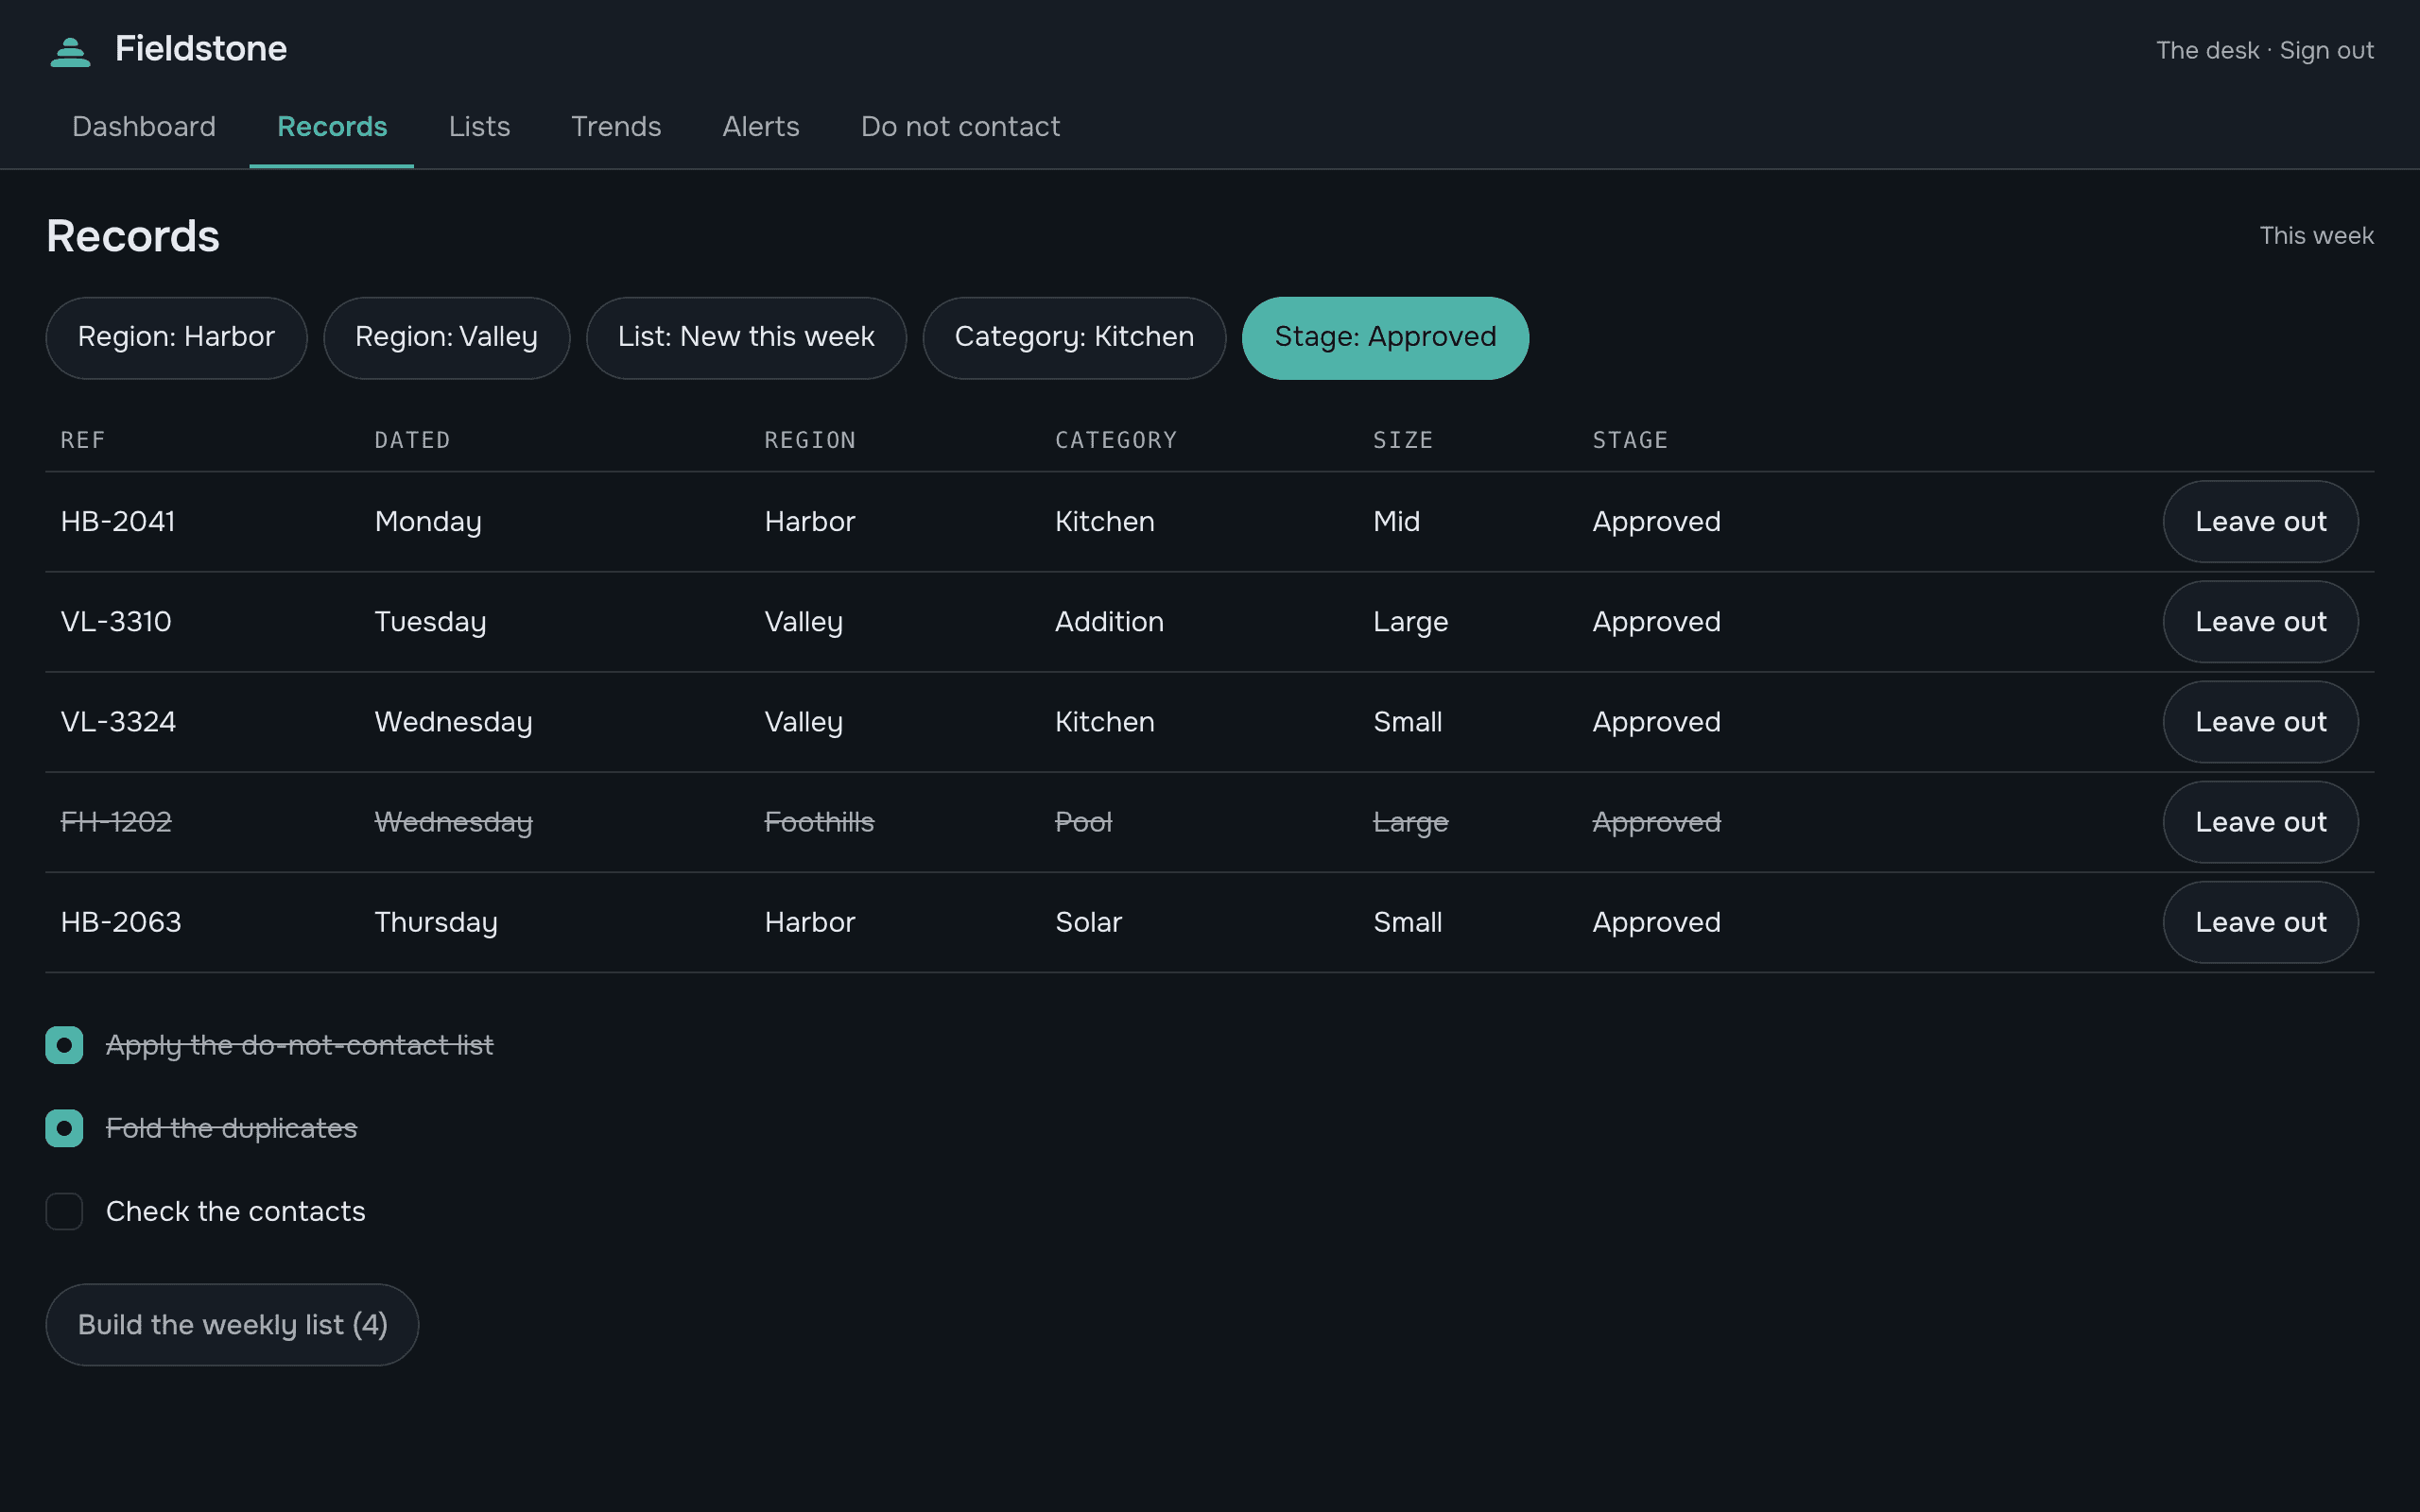
Task: Click the Addition category cell
Action: coord(1109,622)
